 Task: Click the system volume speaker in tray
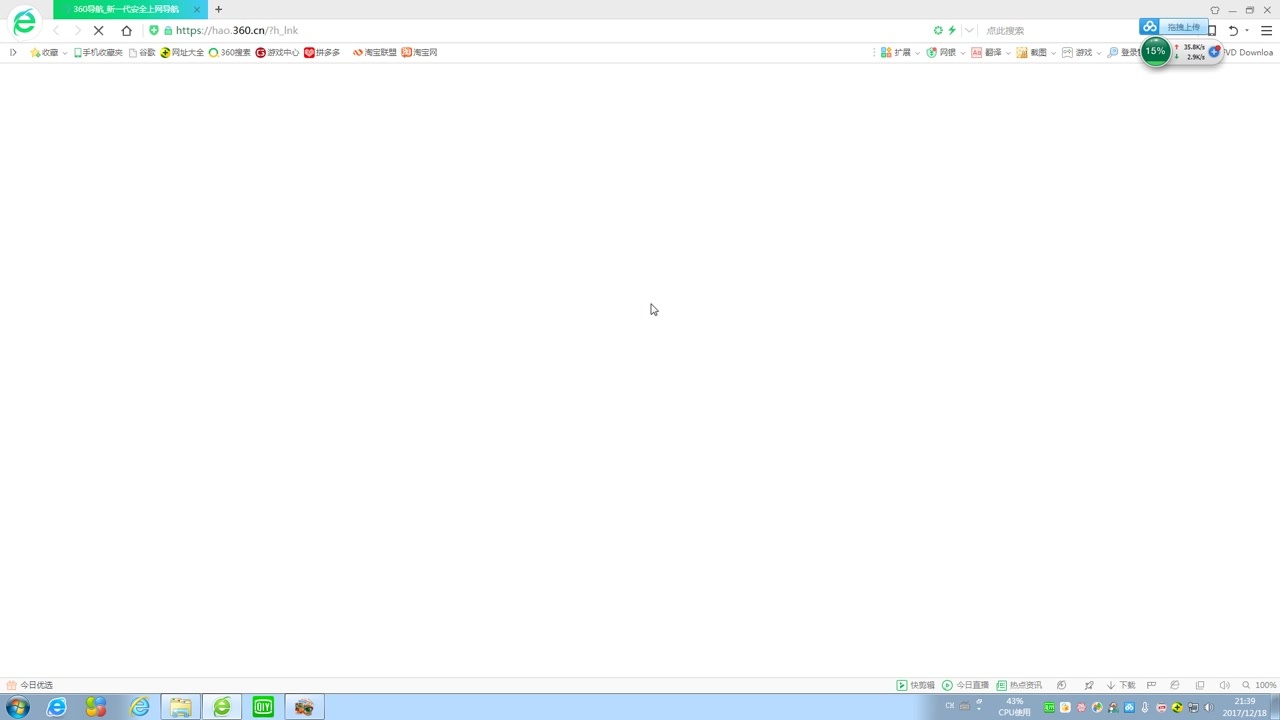coord(1209,708)
